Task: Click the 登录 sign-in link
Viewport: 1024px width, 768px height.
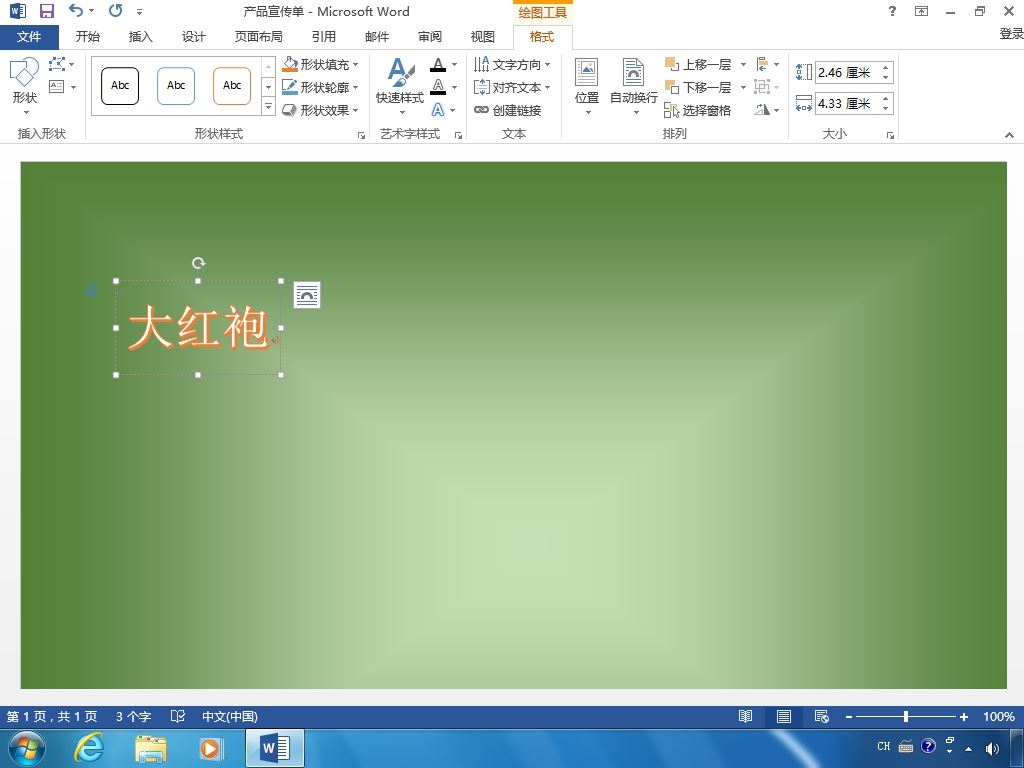Action: (1011, 34)
